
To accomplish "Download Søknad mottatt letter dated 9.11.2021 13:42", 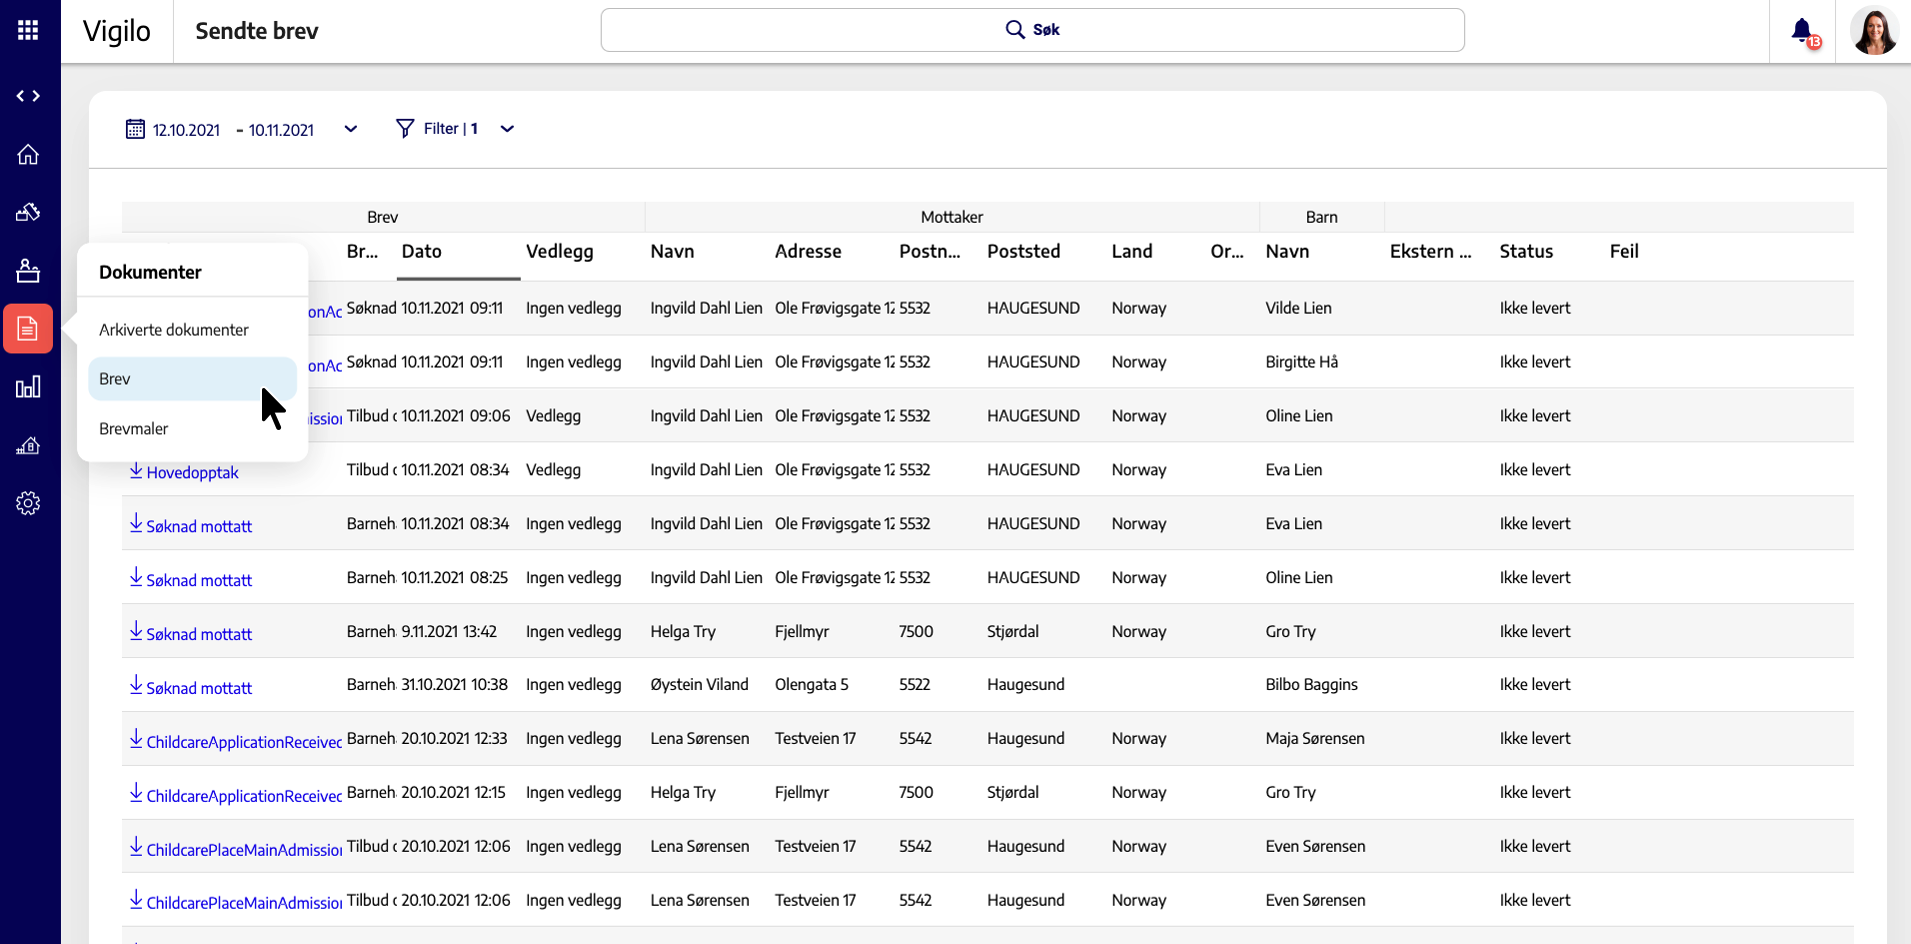I will coord(136,631).
